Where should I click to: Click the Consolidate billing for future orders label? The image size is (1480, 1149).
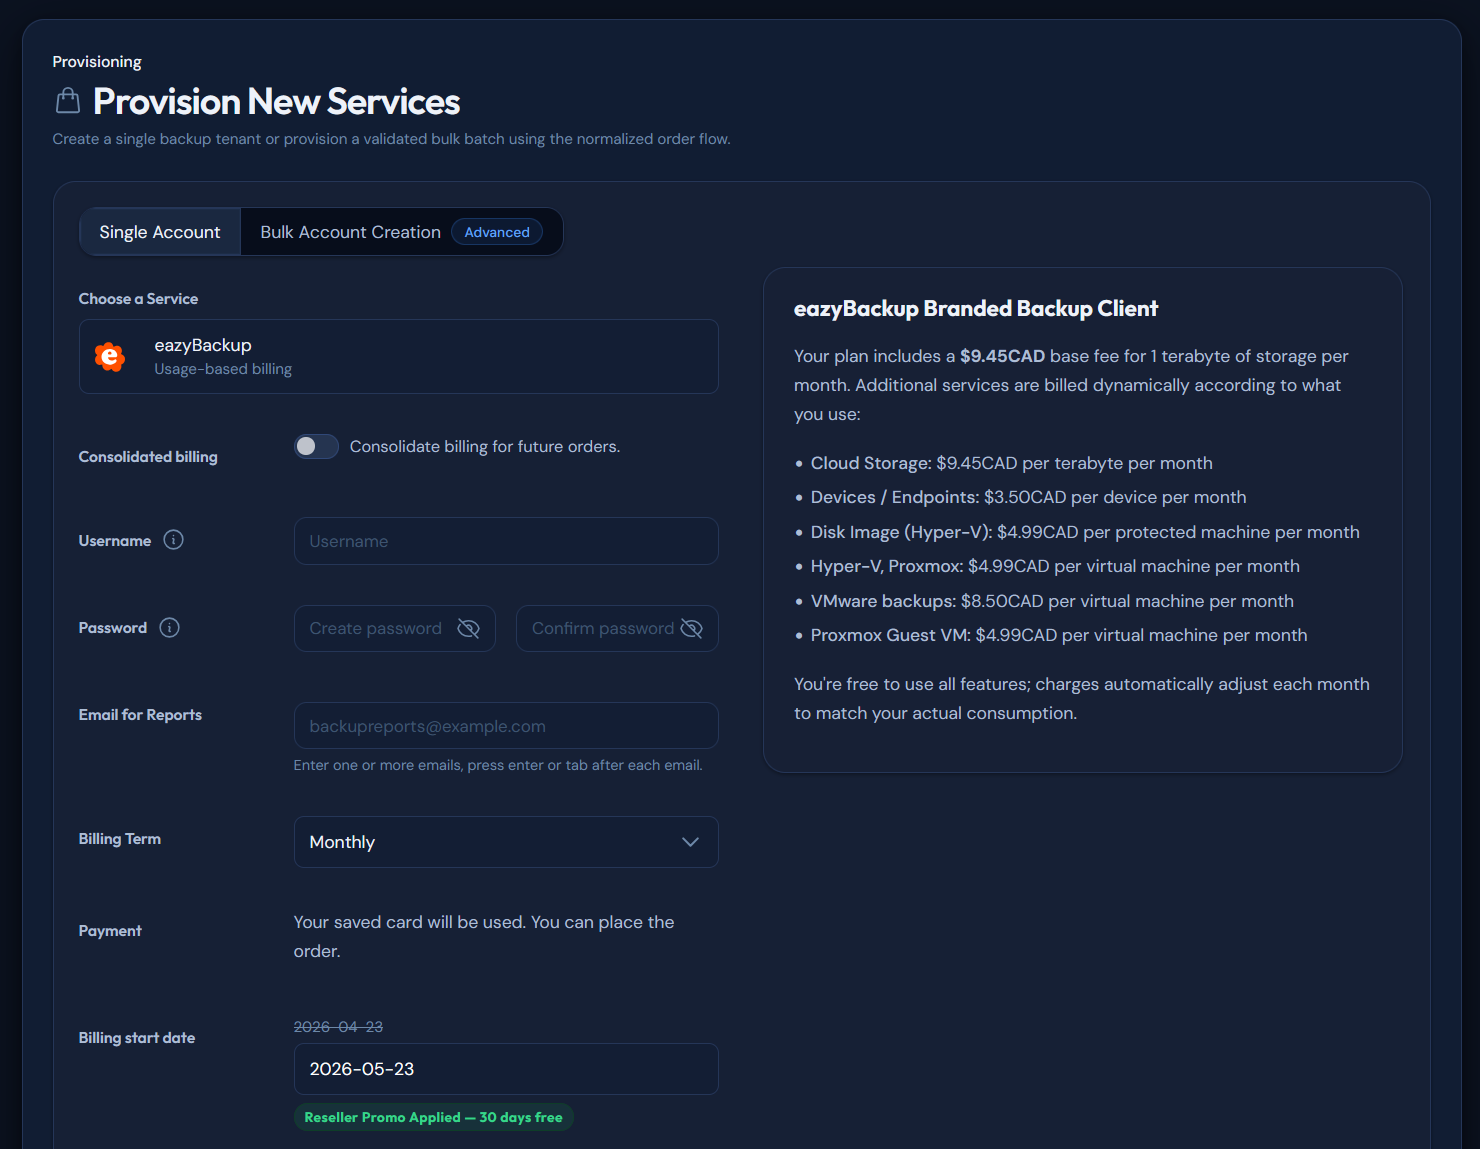click(485, 446)
